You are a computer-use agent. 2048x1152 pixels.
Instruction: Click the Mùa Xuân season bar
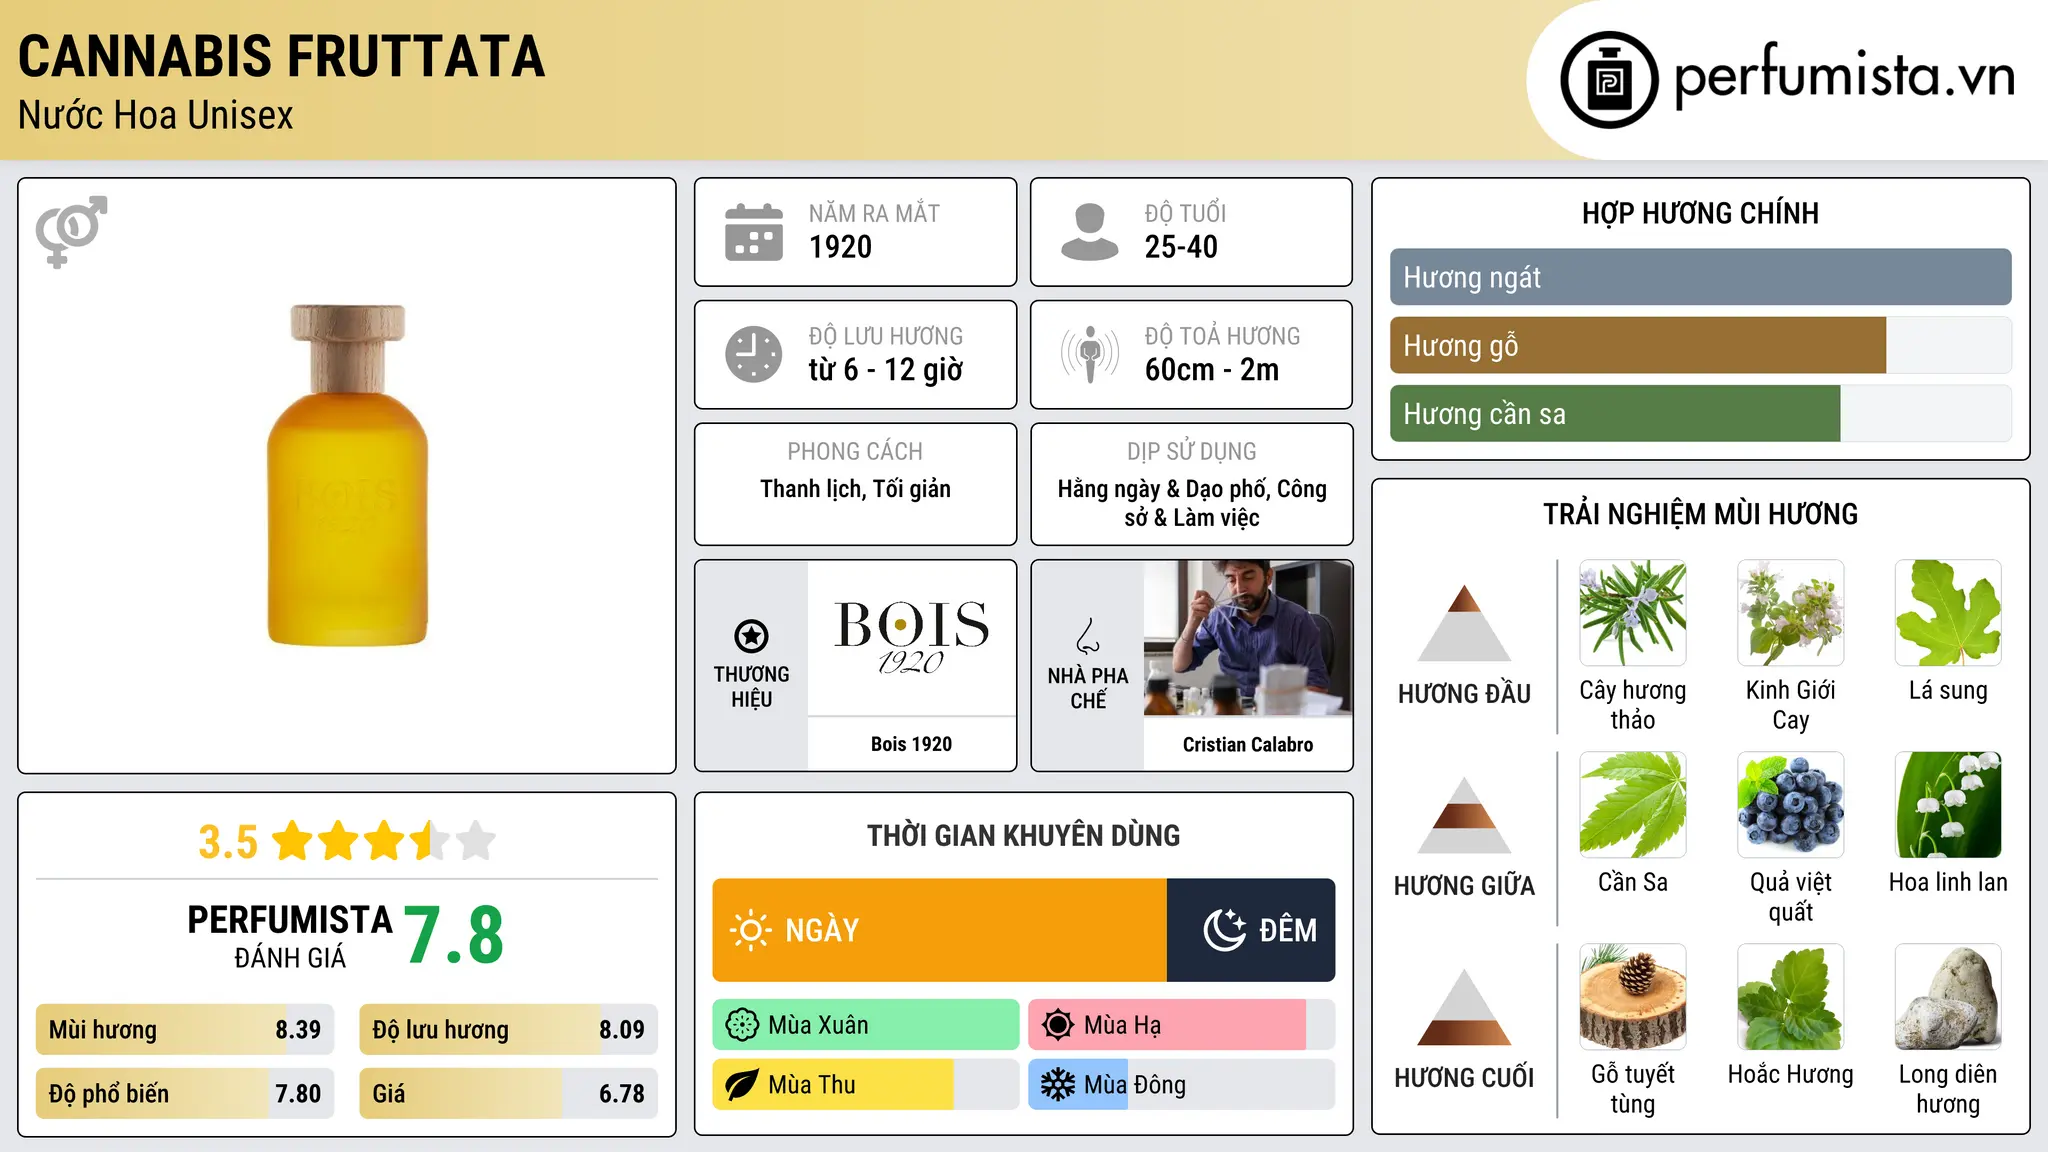tap(866, 1025)
